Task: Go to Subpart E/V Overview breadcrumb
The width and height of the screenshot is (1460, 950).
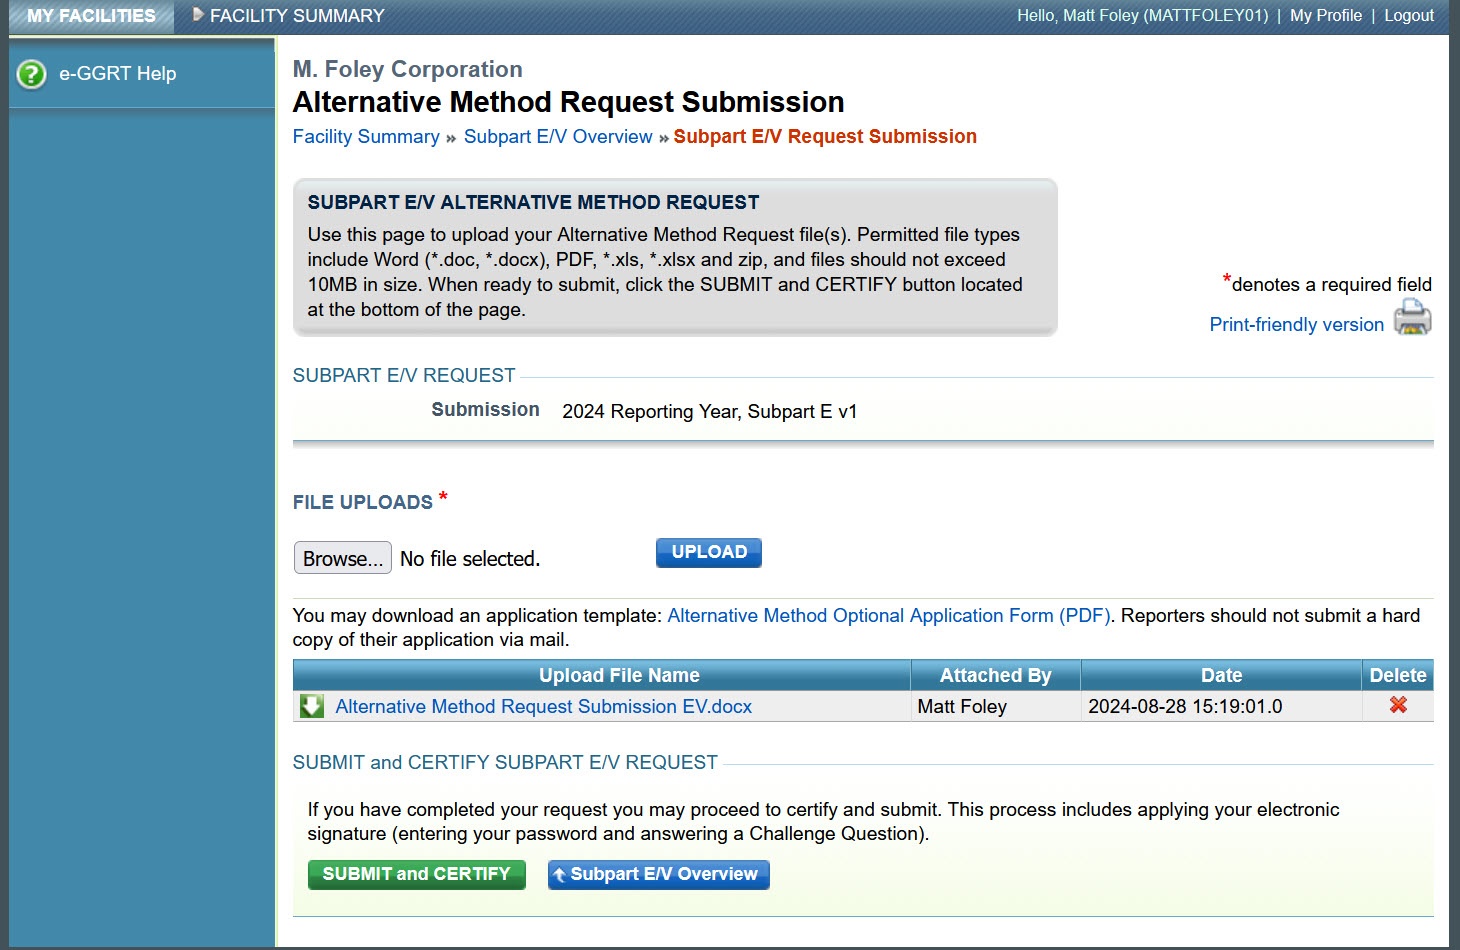Action: point(558,136)
